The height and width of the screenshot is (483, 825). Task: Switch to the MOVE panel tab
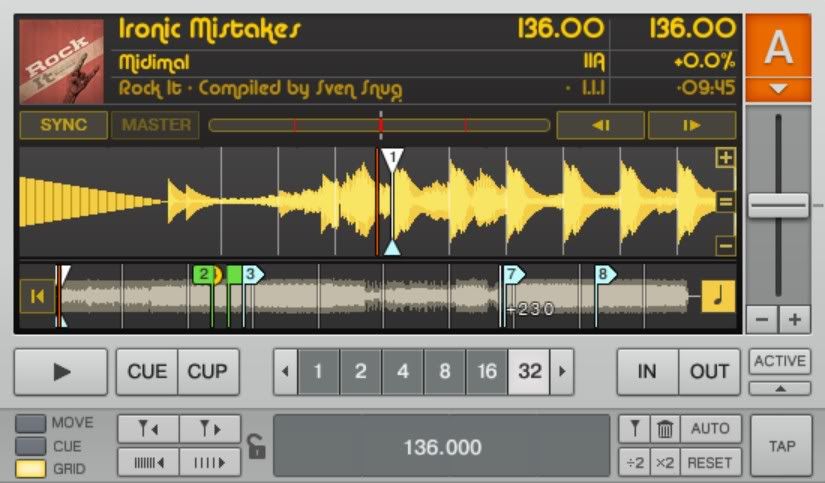(32, 424)
